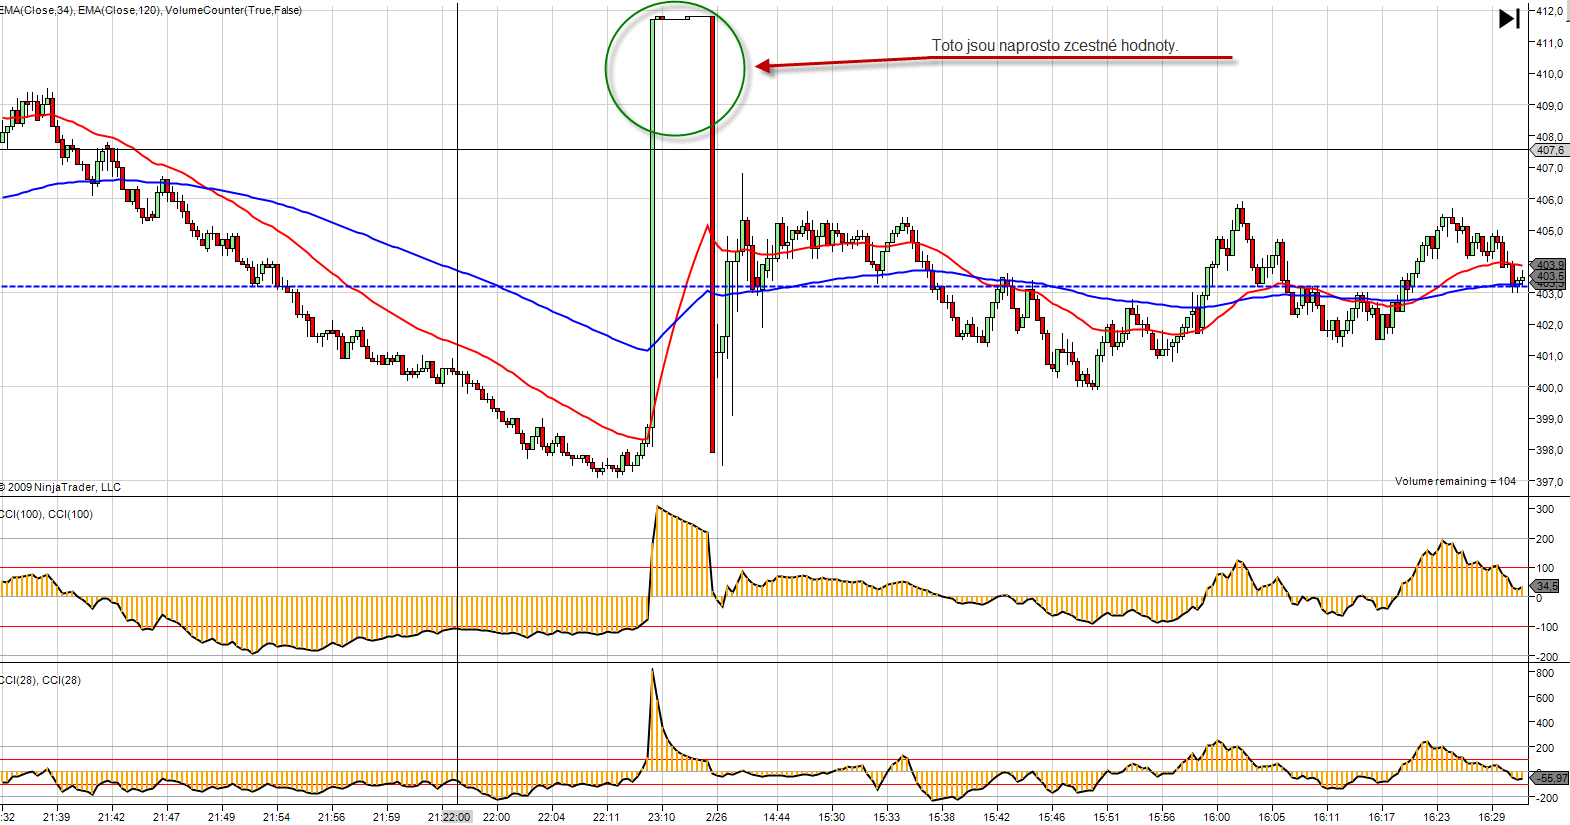Click the 16:11 time axis label

1327,817
